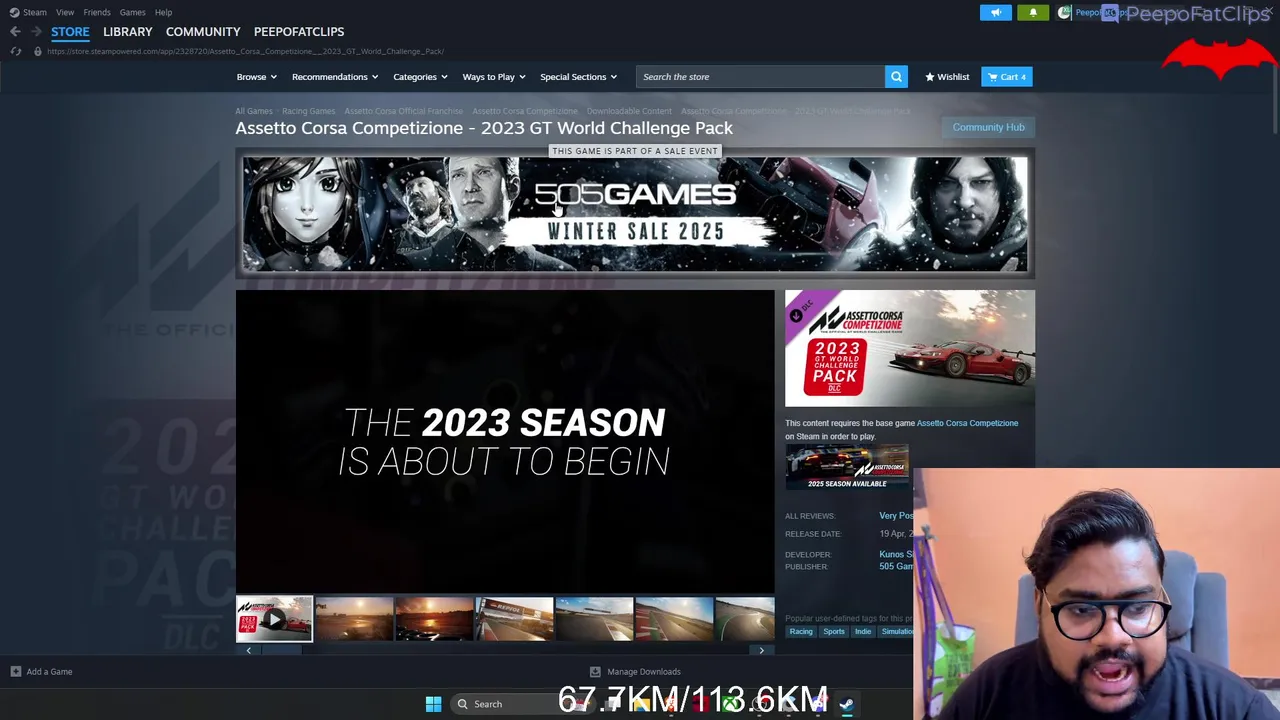This screenshot has height=720, width=1280.
Task: Click the 2025 Season Available banner image
Action: 847,467
